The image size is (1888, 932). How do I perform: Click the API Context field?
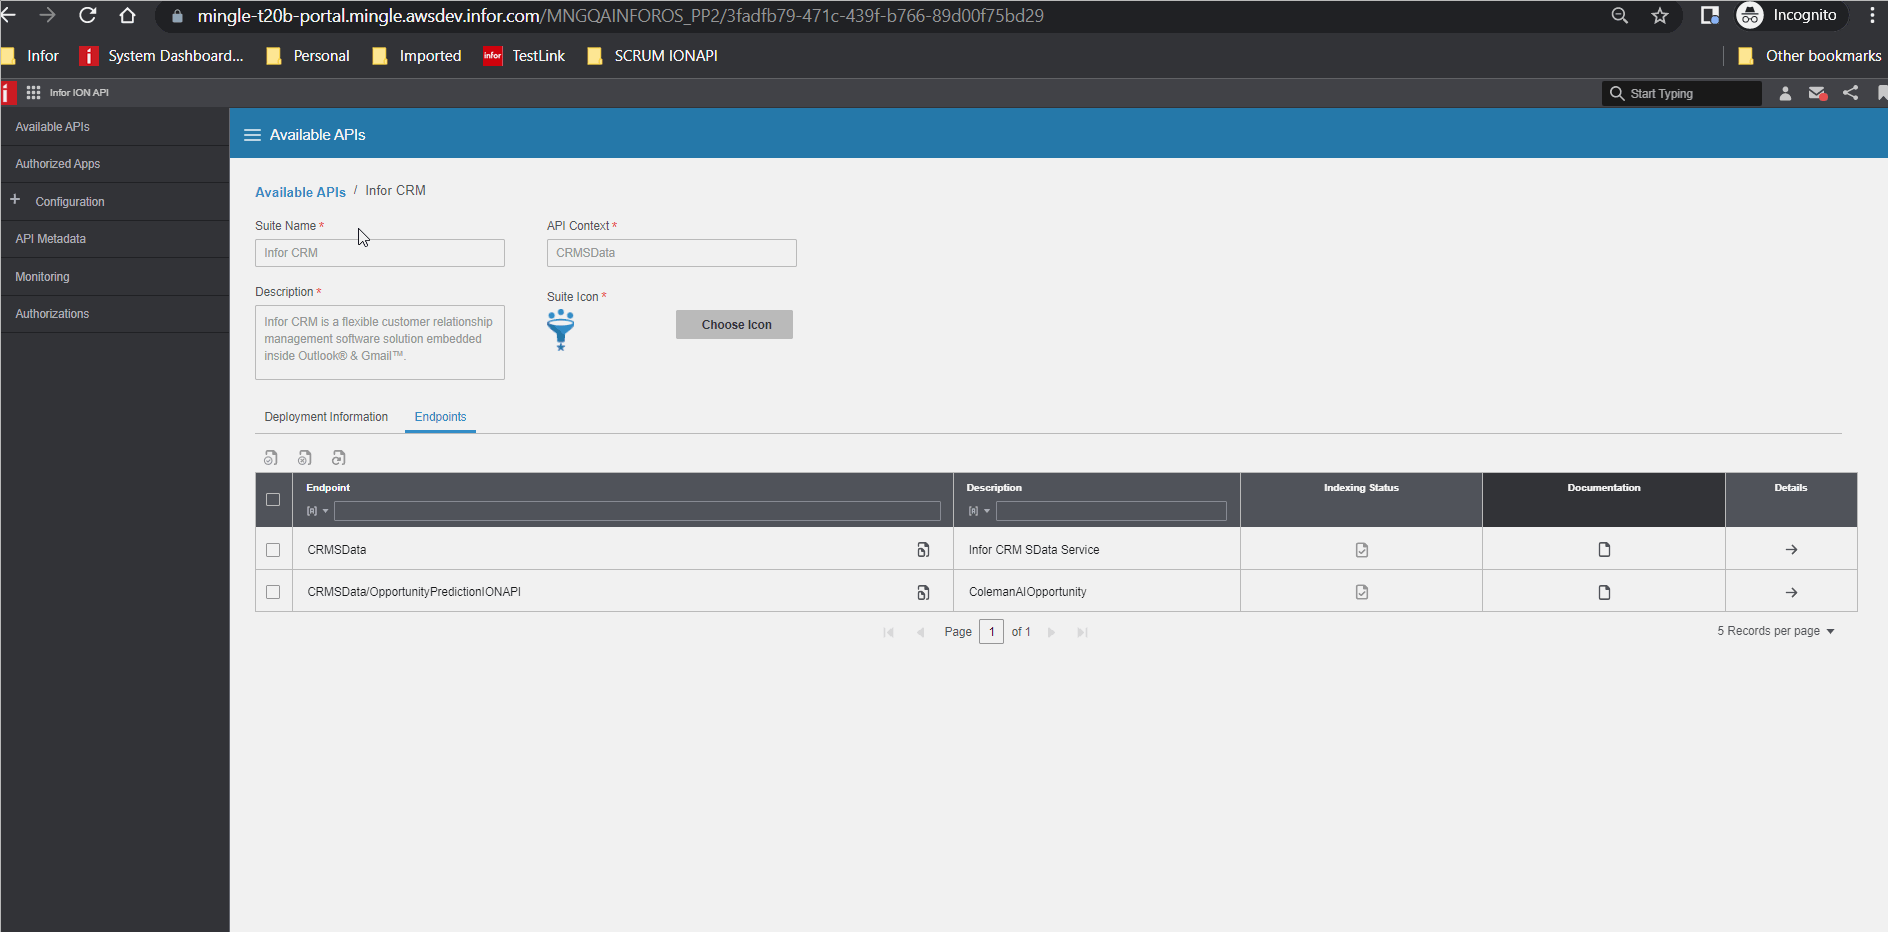[672, 253]
